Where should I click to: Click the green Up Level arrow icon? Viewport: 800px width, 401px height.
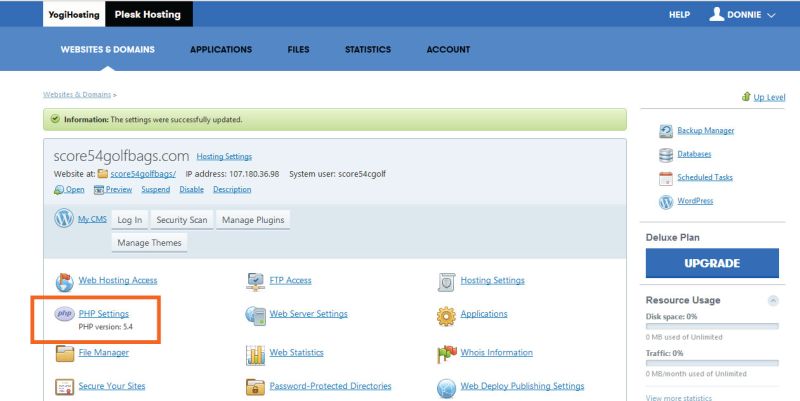pyautogui.click(x=746, y=96)
